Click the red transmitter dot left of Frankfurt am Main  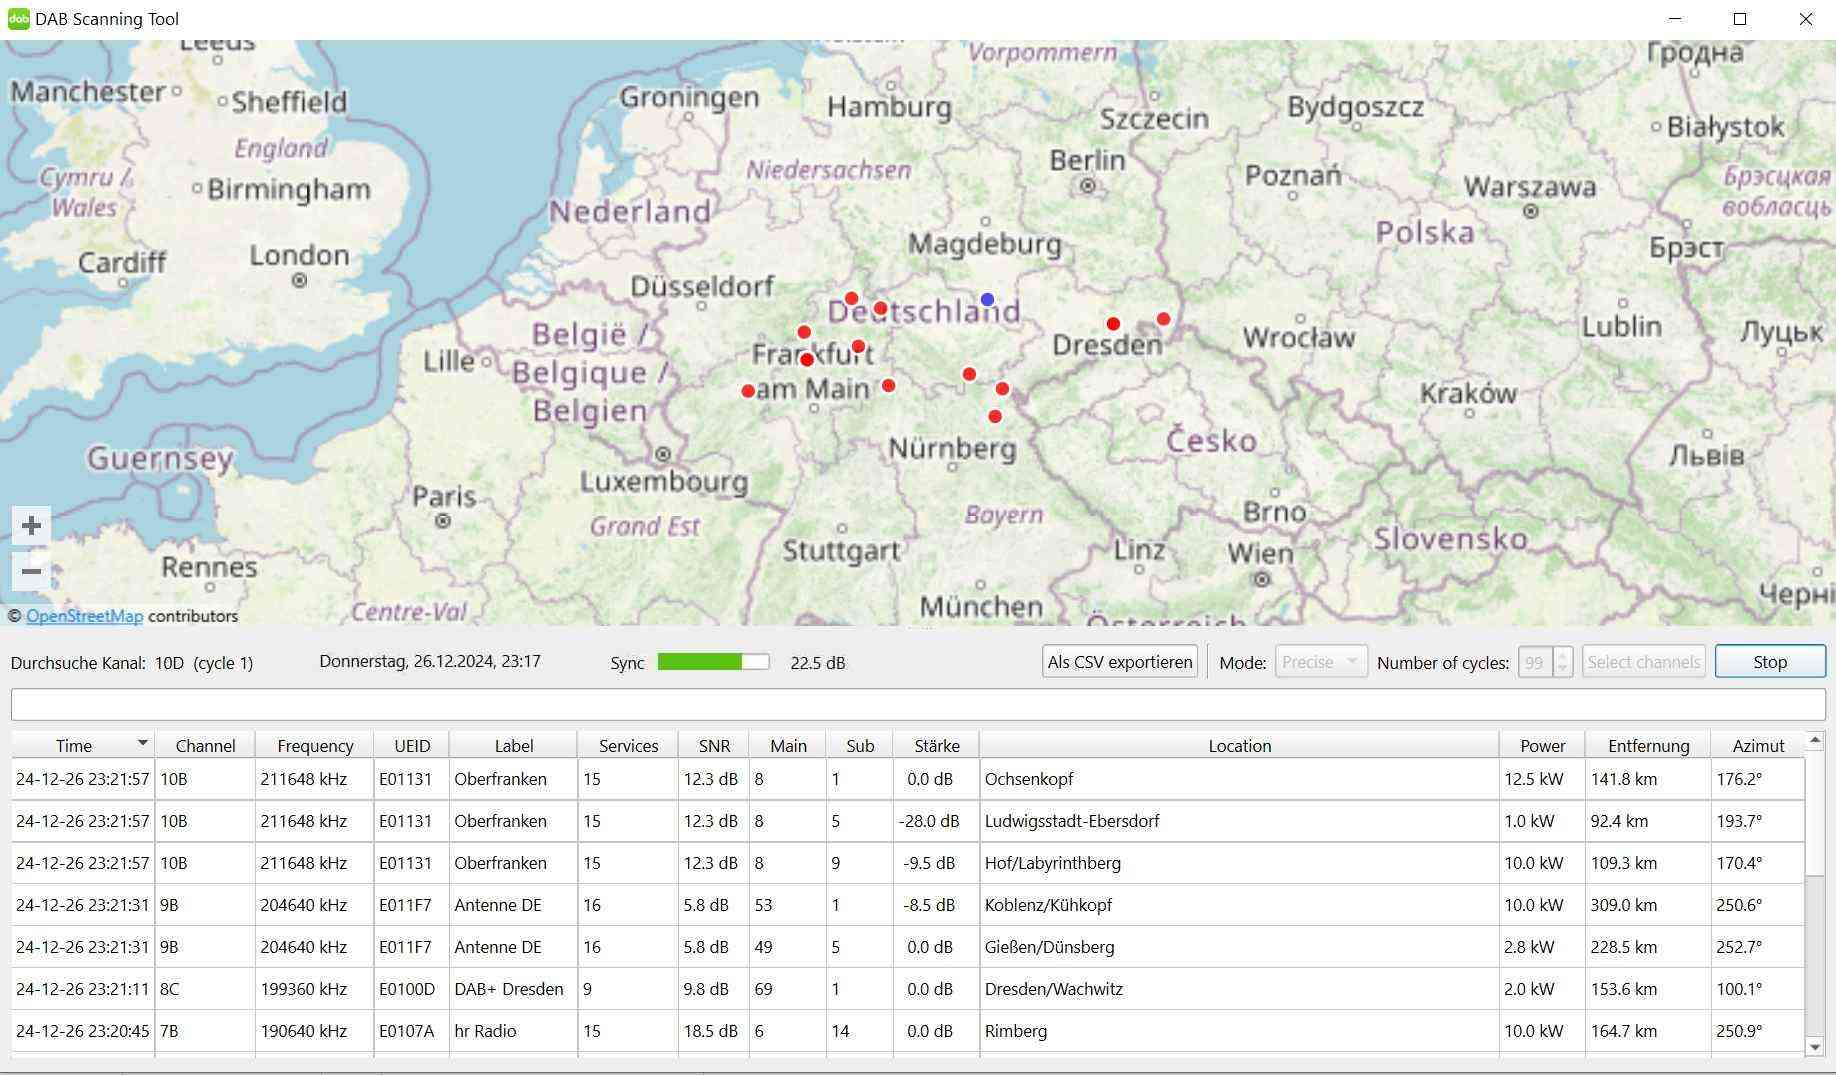point(748,391)
